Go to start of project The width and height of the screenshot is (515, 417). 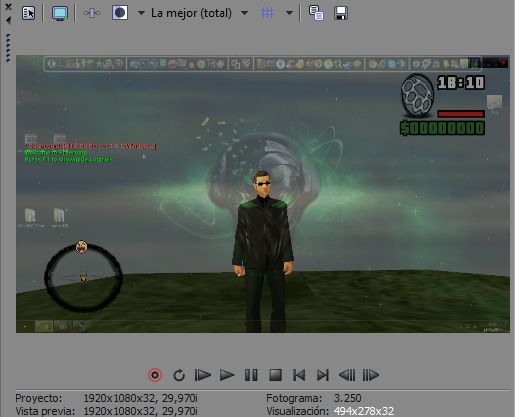click(x=299, y=375)
